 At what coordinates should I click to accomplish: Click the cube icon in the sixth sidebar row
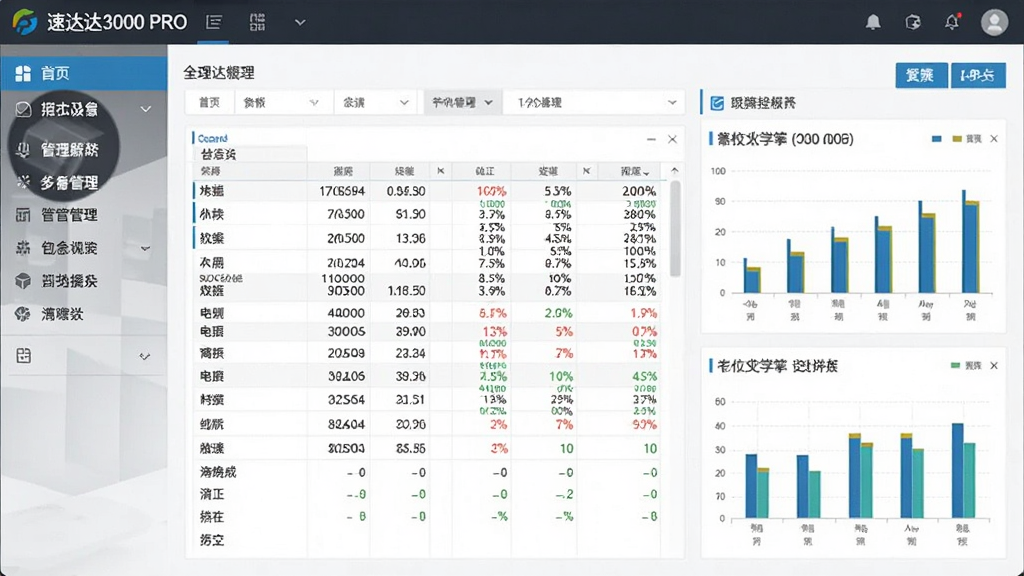23,281
